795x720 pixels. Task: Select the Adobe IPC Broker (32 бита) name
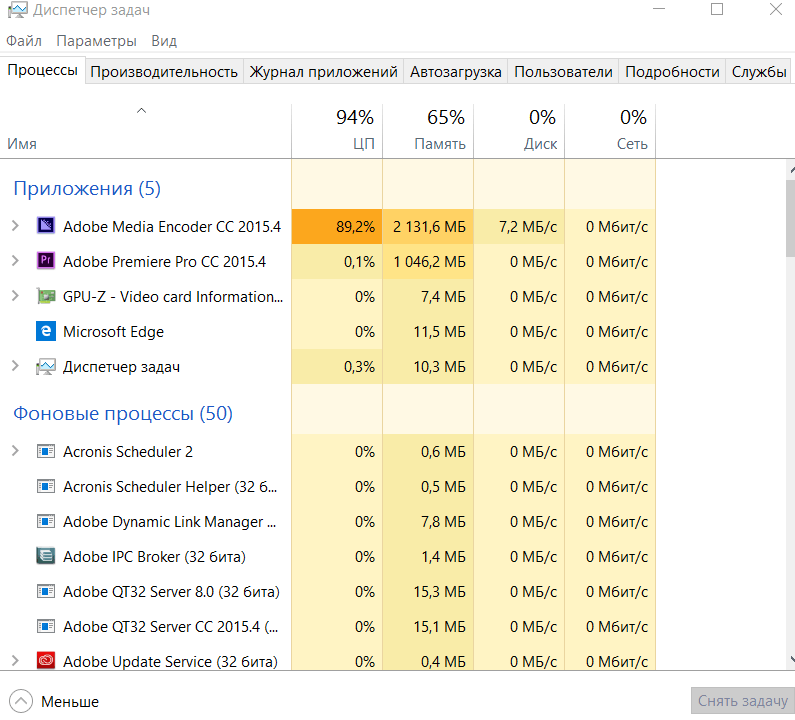[x=154, y=557]
